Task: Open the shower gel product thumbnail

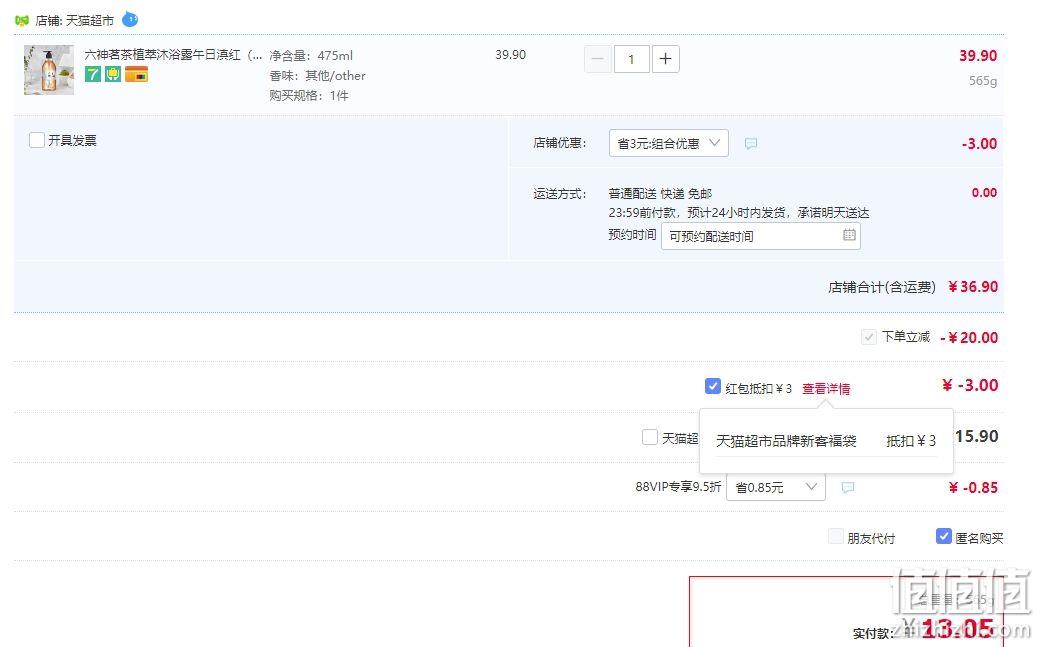Action: click(x=49, y=70)
